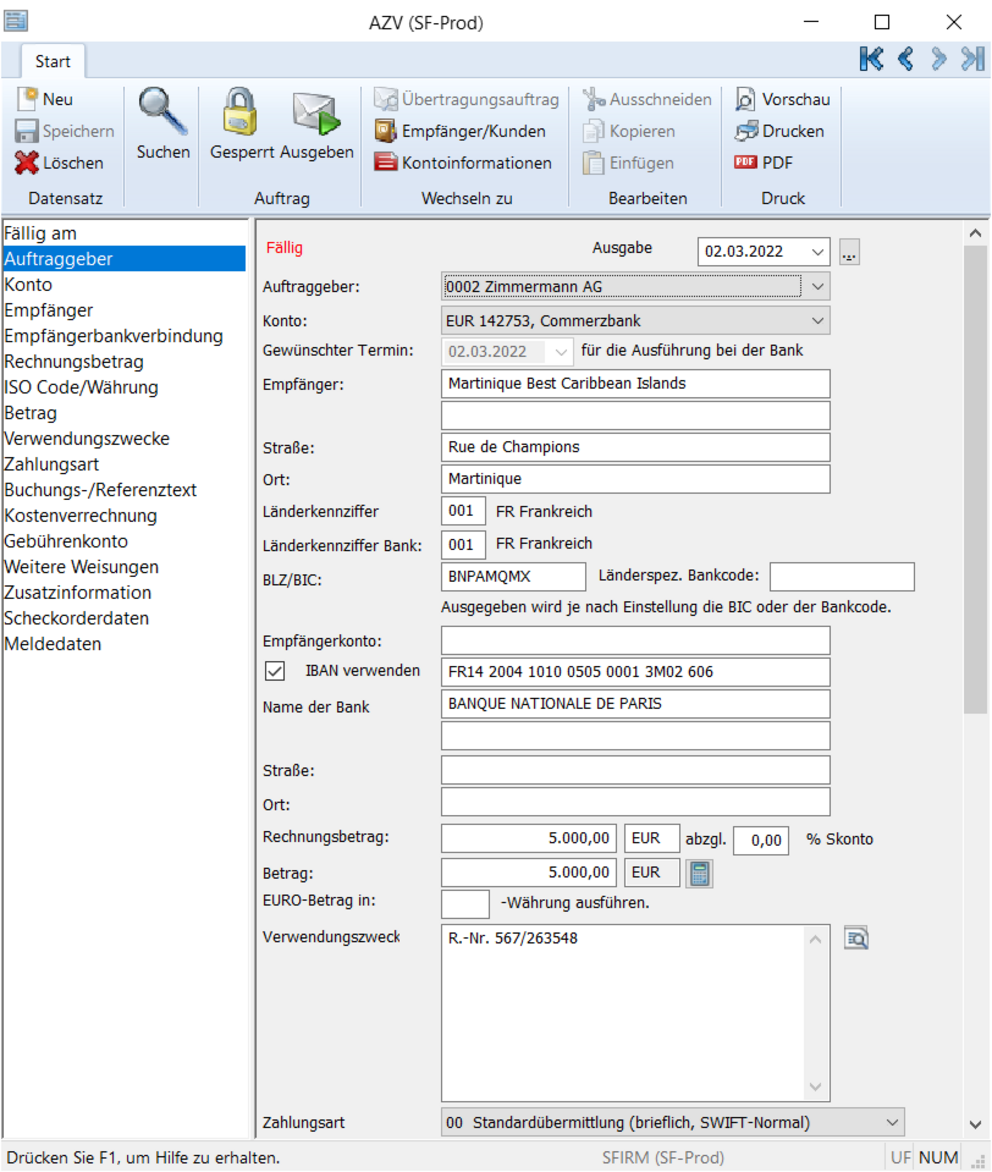Switch to the Start ribbon tab
Screen dimensions: 992x1172
click(52, 61)
